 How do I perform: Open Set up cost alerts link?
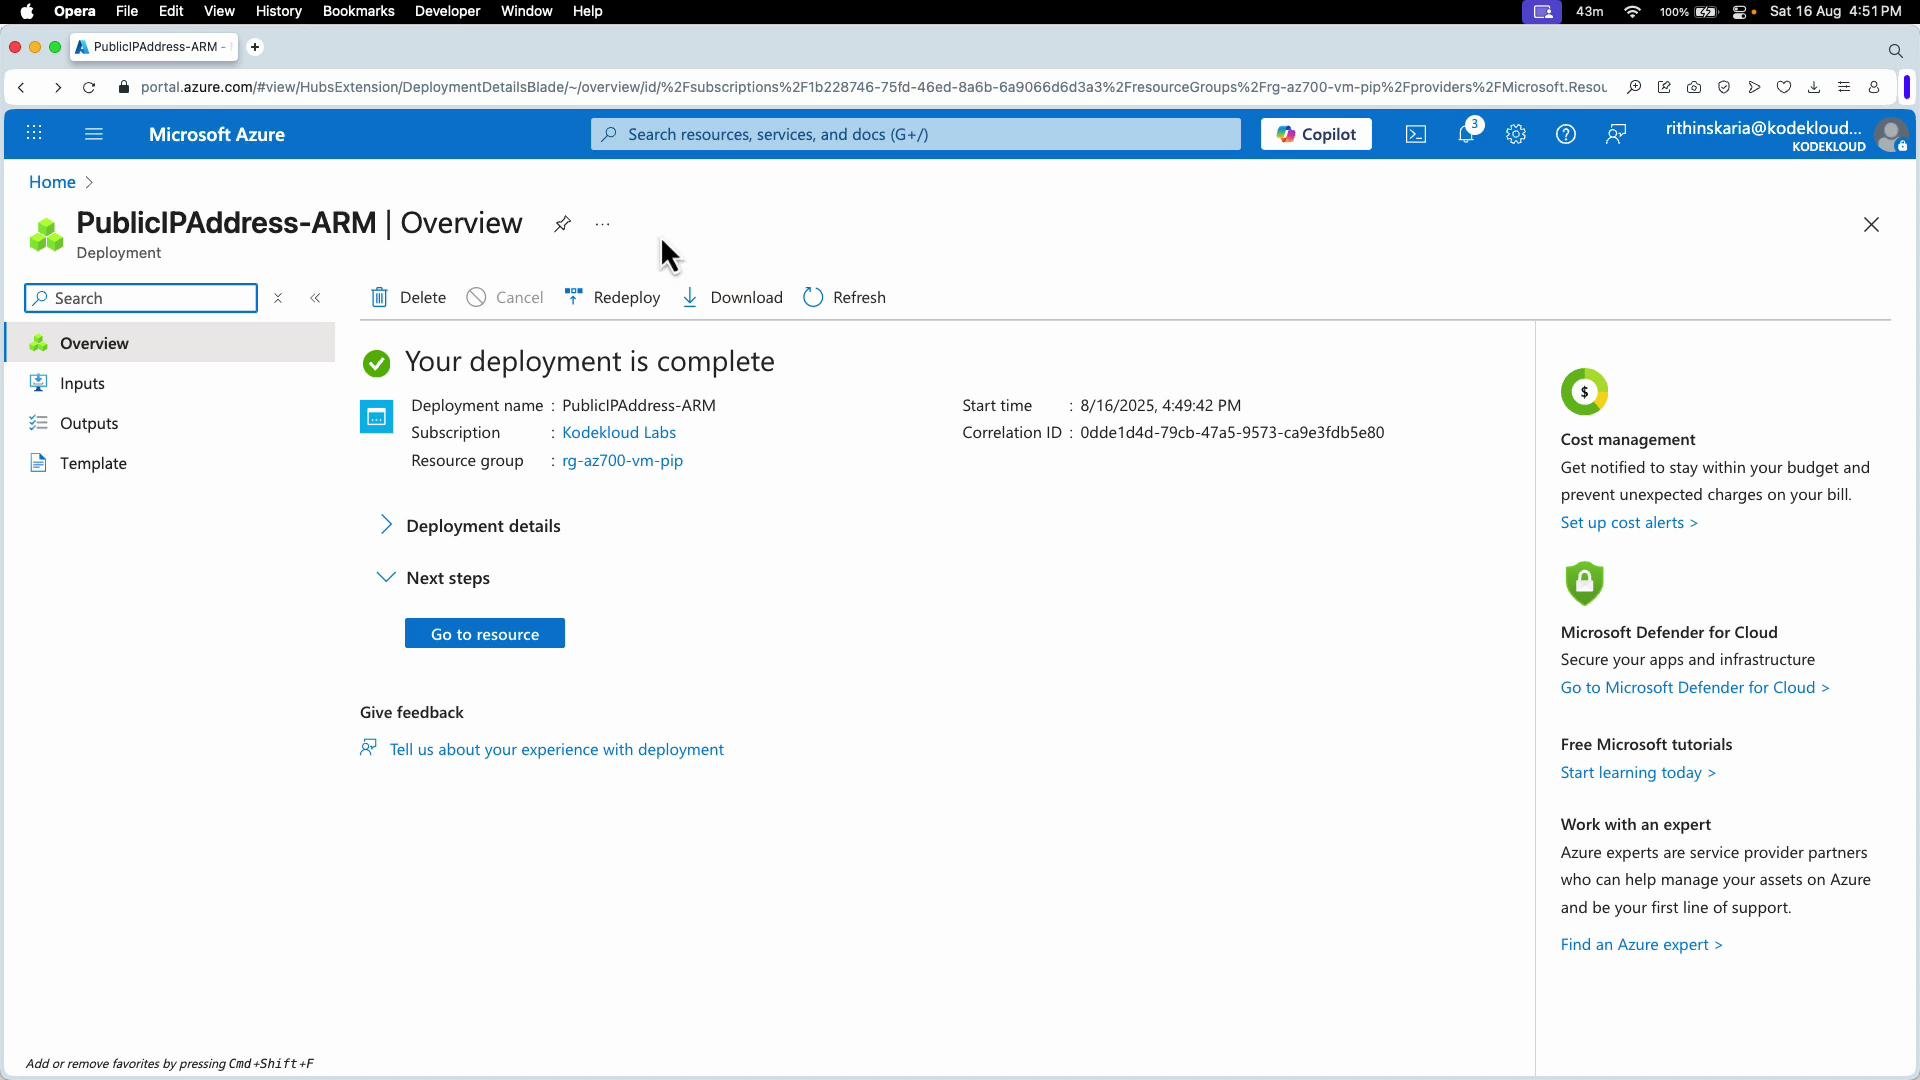pos(1629,523)
